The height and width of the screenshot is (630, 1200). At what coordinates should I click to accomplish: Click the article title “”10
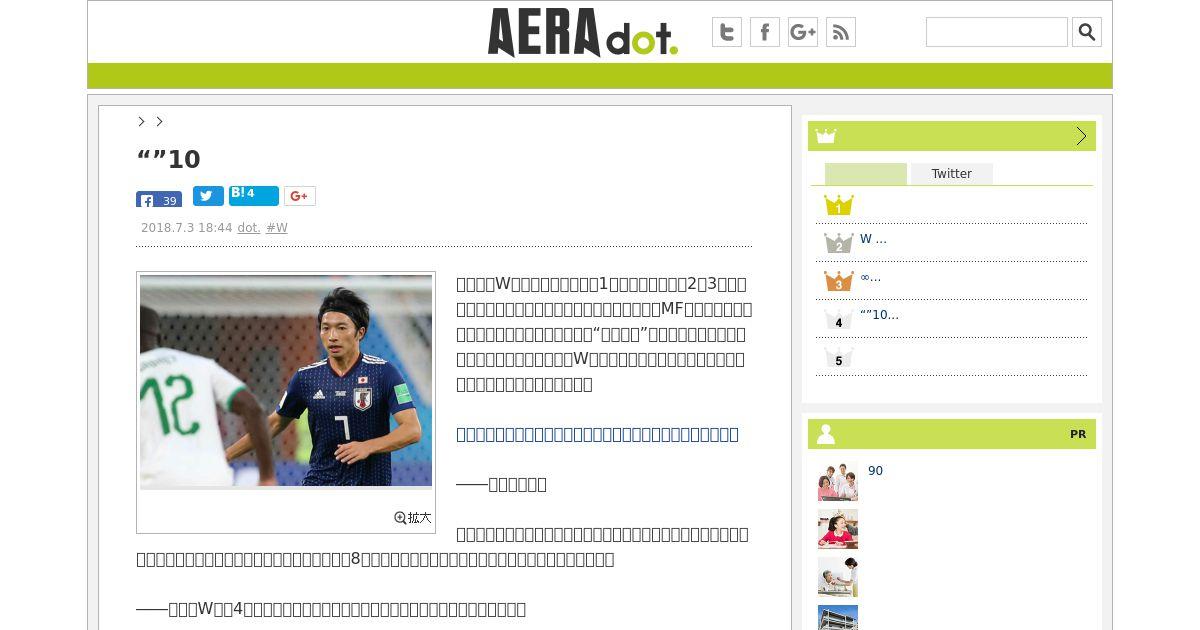tap(168, 159)
